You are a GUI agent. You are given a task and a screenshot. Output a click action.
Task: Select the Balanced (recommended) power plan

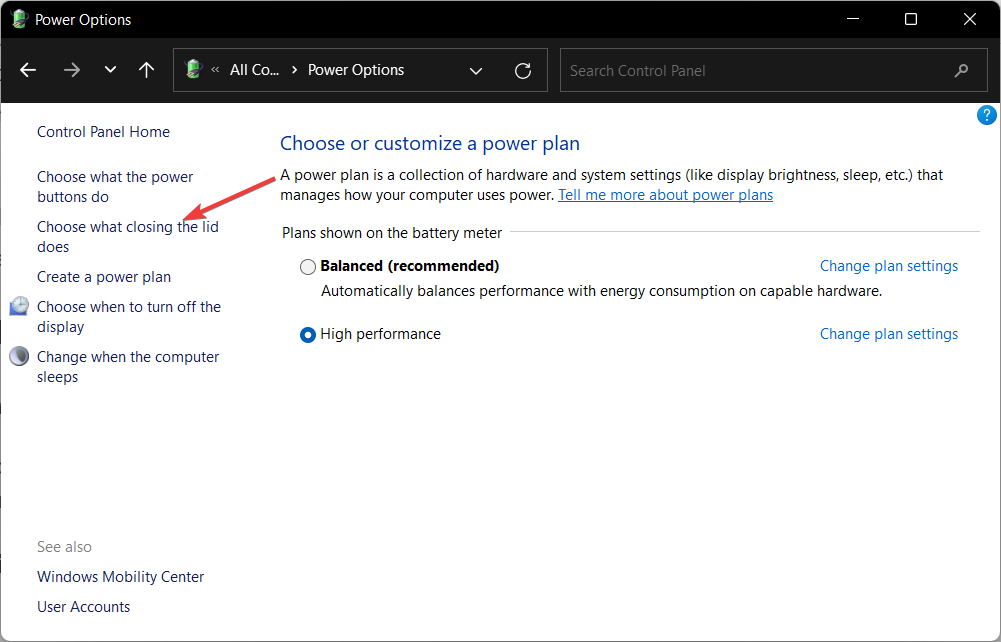pos(308,267)
